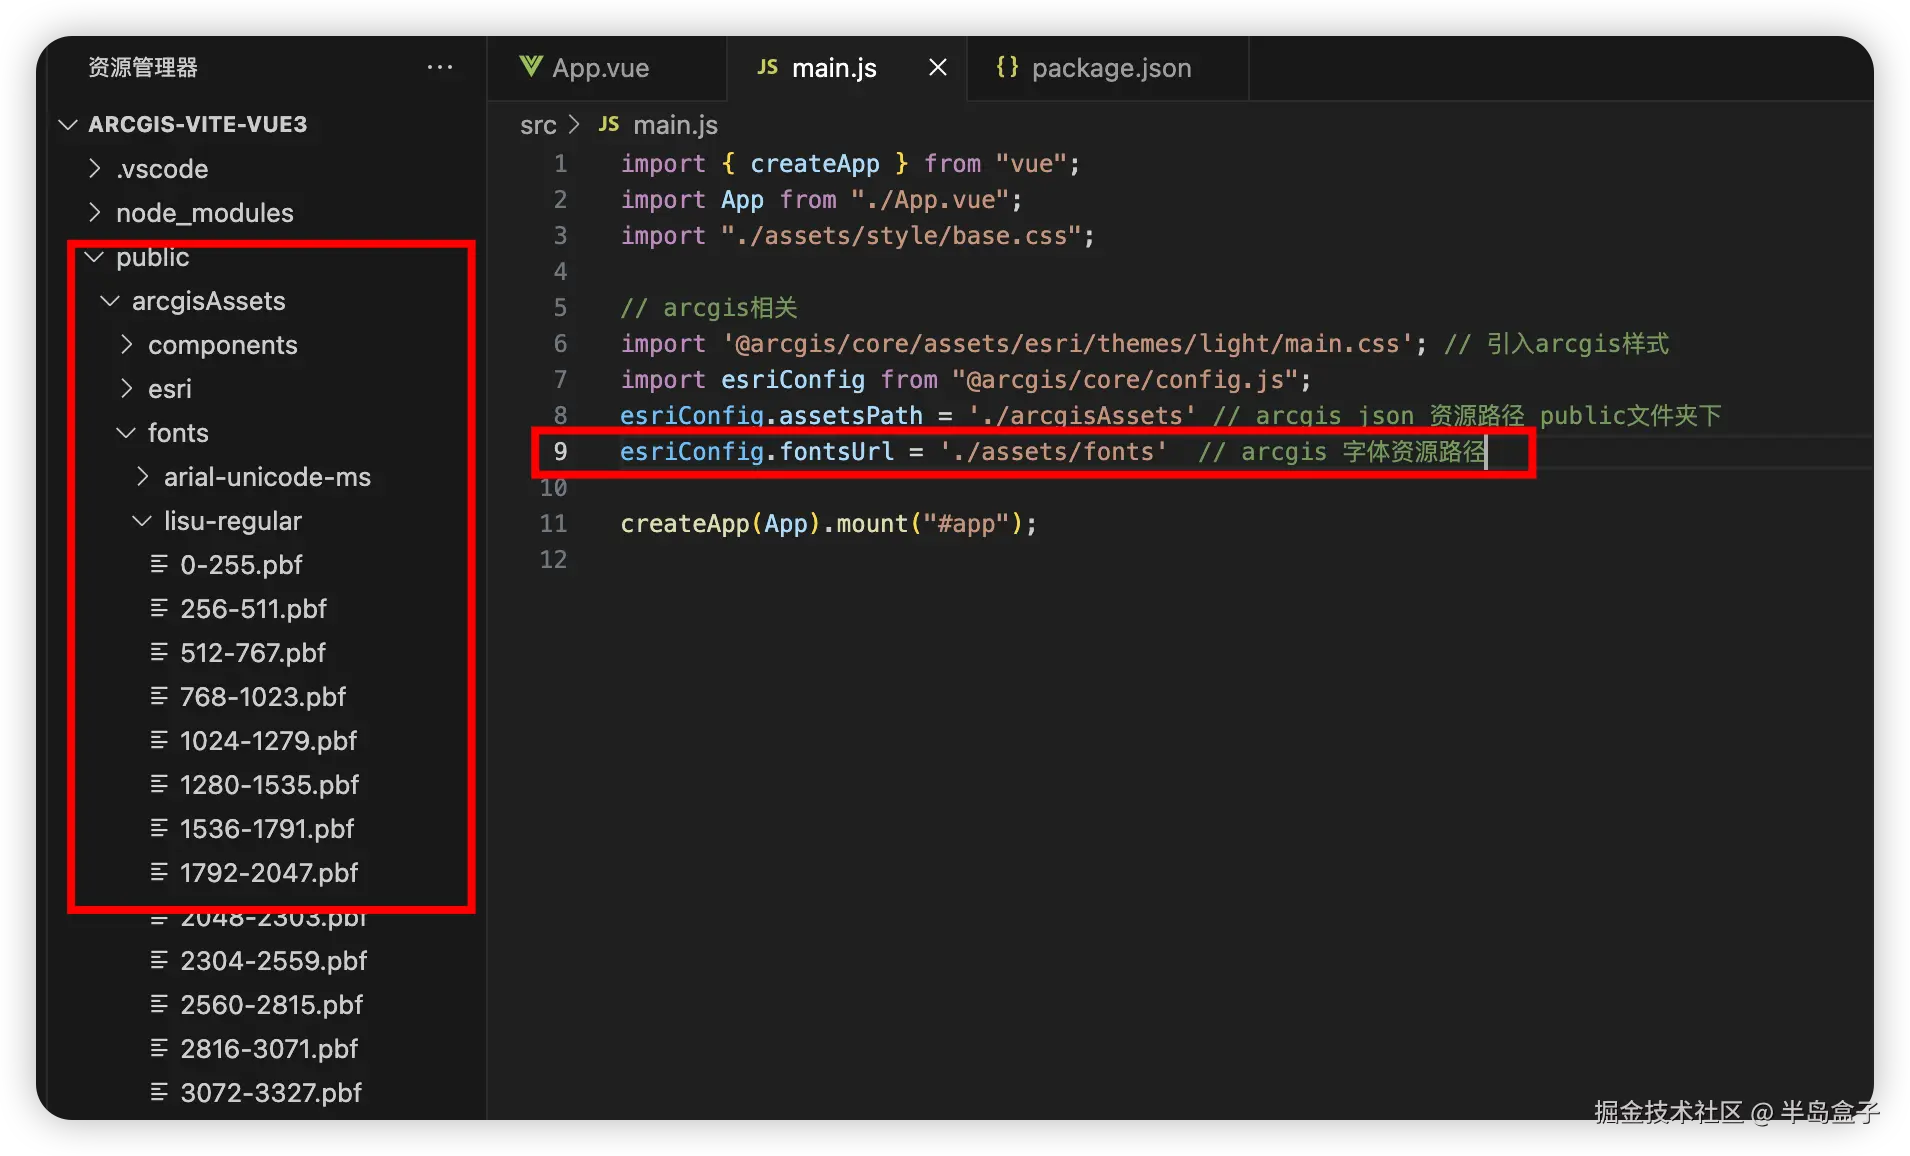The image size is (1910, 1156).
Task: Open the 1024-1279.pbf file
Action: pyautogui.click(x=269, y=741)
